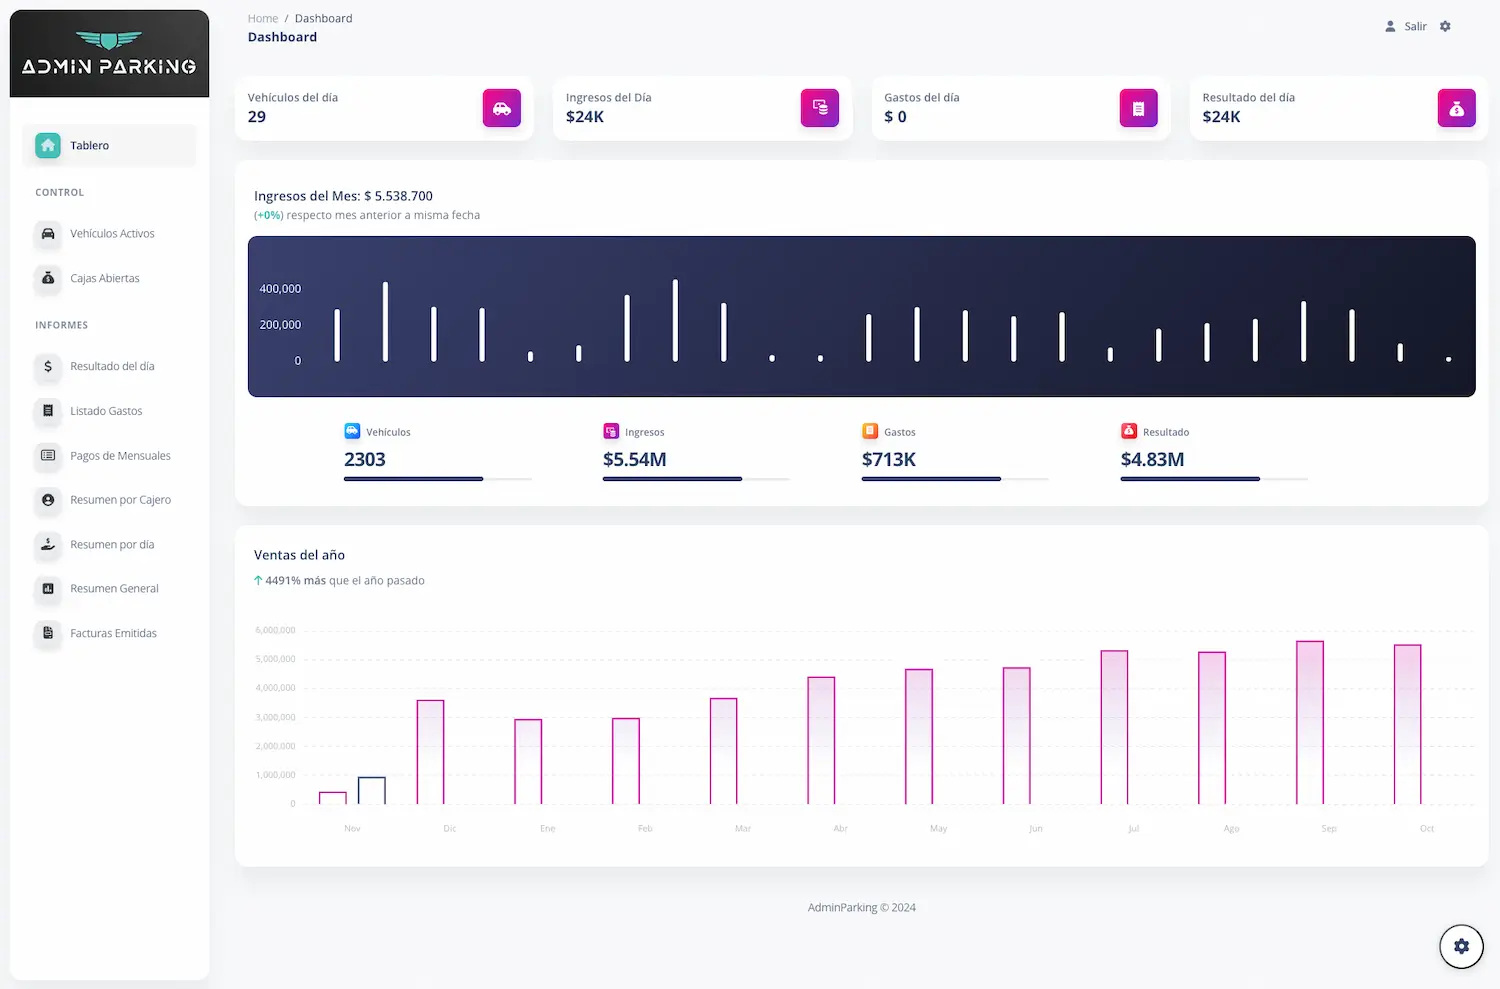Viewport: 1500px width, 989px height.
Task: Click the car icon on Vehículos del día card
Action: coord(501,108)
